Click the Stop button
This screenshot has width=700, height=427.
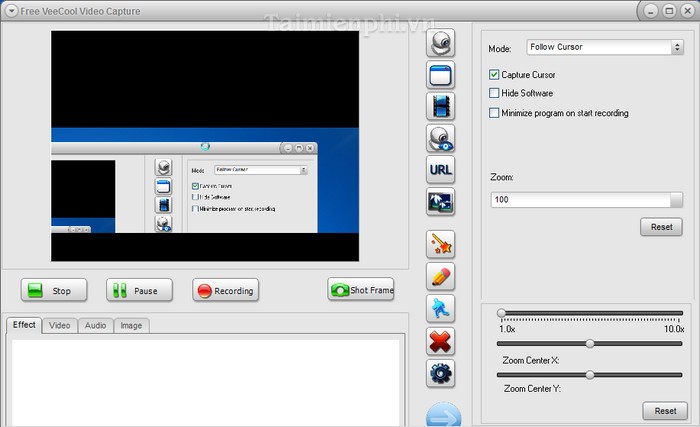click(x=54, y=290)
